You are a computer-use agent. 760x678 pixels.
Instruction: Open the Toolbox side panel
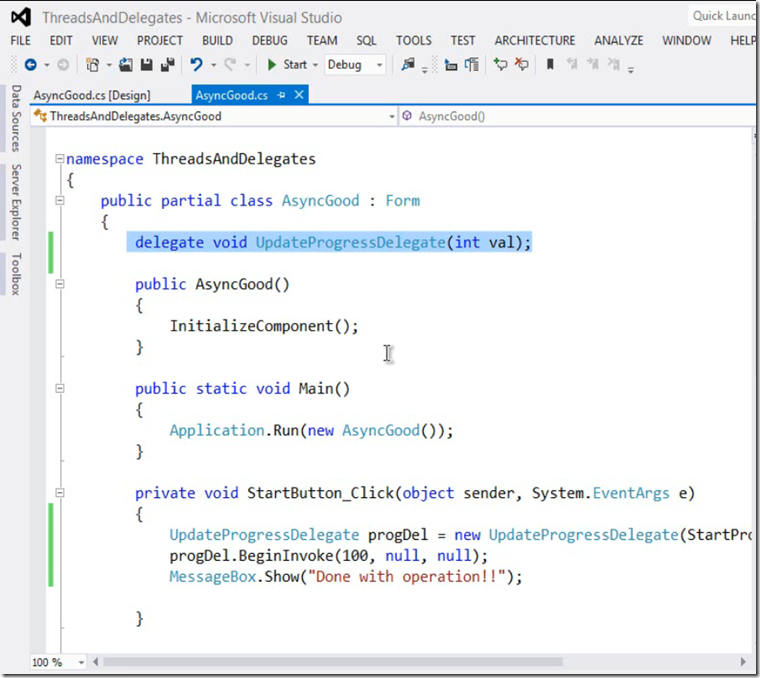click(x=16, y=274)
